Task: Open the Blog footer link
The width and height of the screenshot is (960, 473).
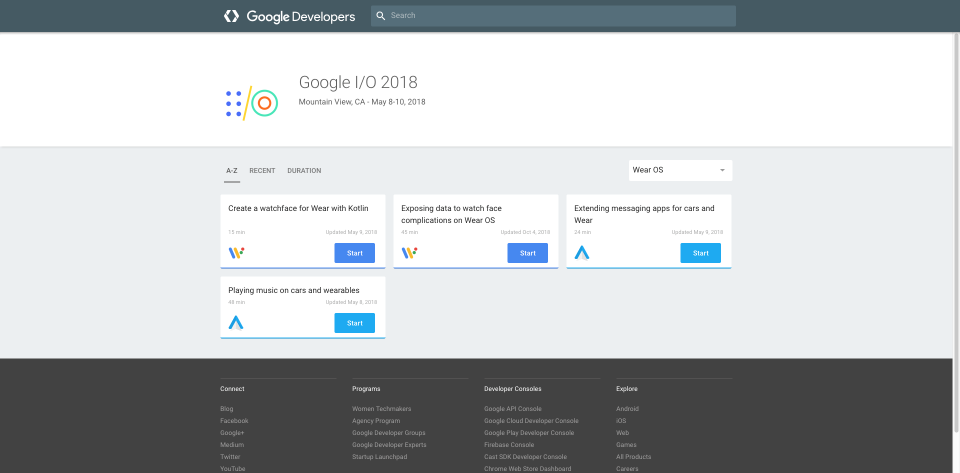Action: pyautogui.click(x=227, y=409)
